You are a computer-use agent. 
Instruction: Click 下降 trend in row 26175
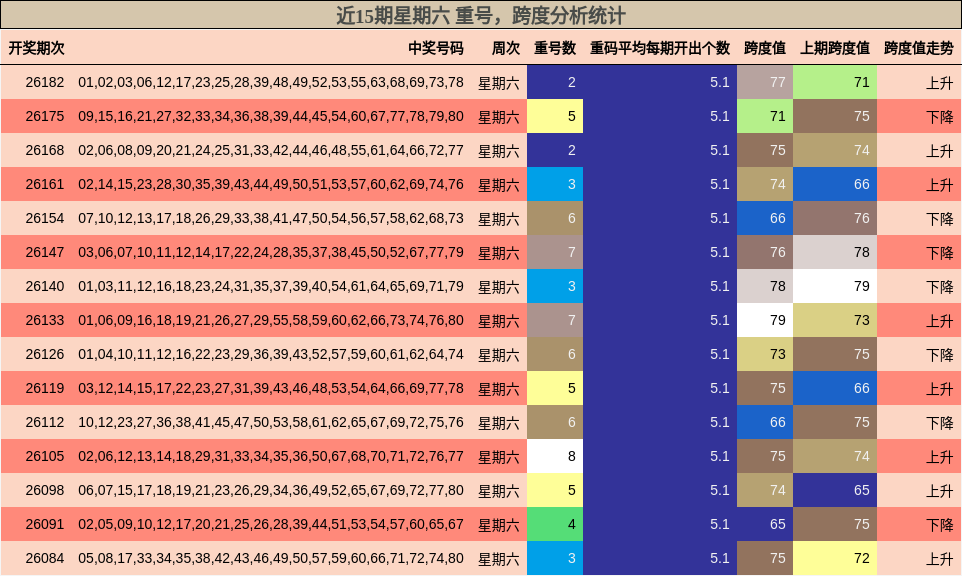point(939,117)
